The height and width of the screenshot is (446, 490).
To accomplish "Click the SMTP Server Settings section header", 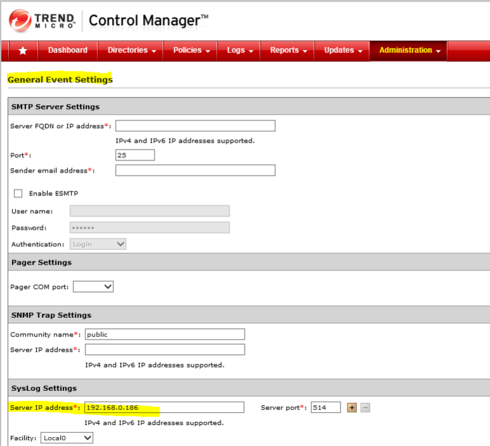I will (55, 107).
